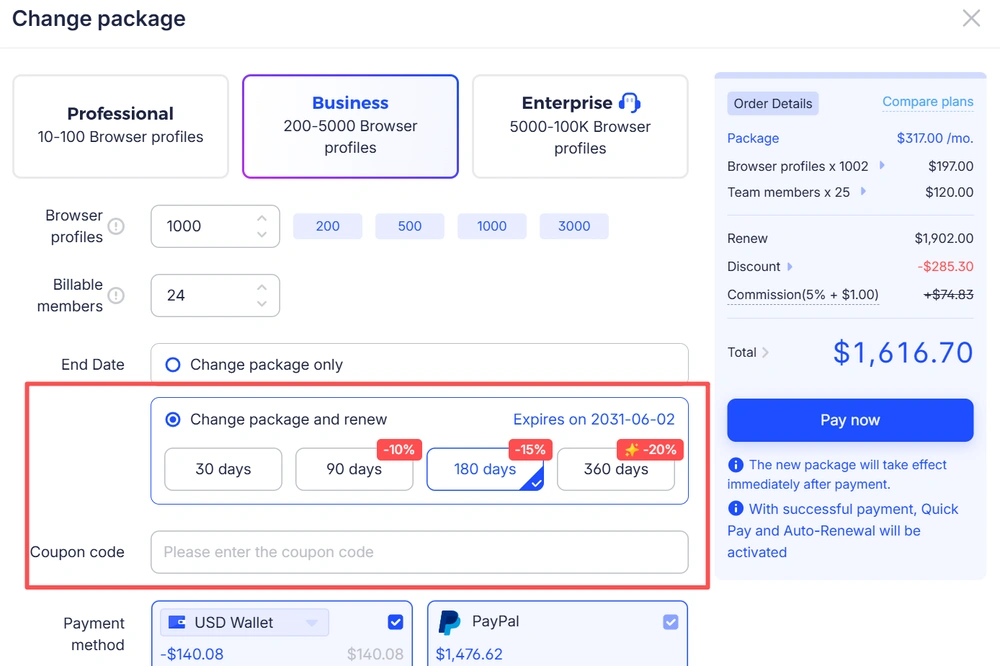Decrease Browser profiles with down arrow
Viewport: 1000px width, 666px height.
pyautogui.click(x=261, y=234)
